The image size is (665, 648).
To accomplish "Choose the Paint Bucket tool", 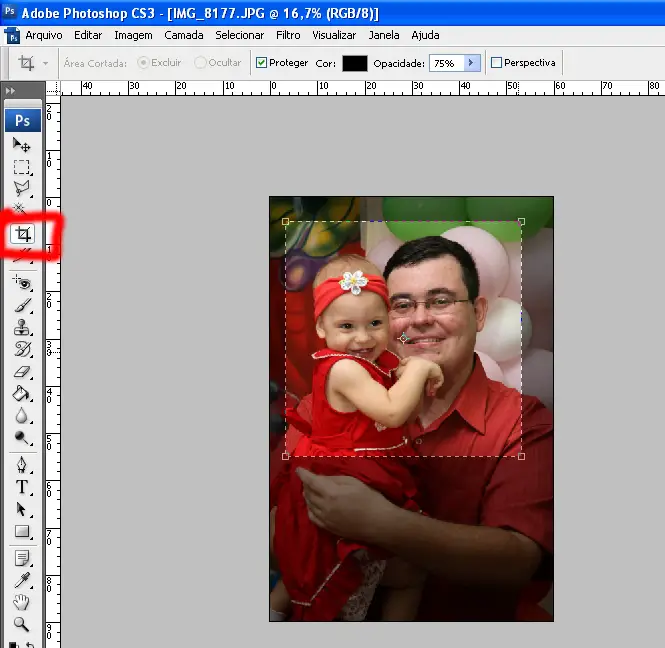I will 22,394.
